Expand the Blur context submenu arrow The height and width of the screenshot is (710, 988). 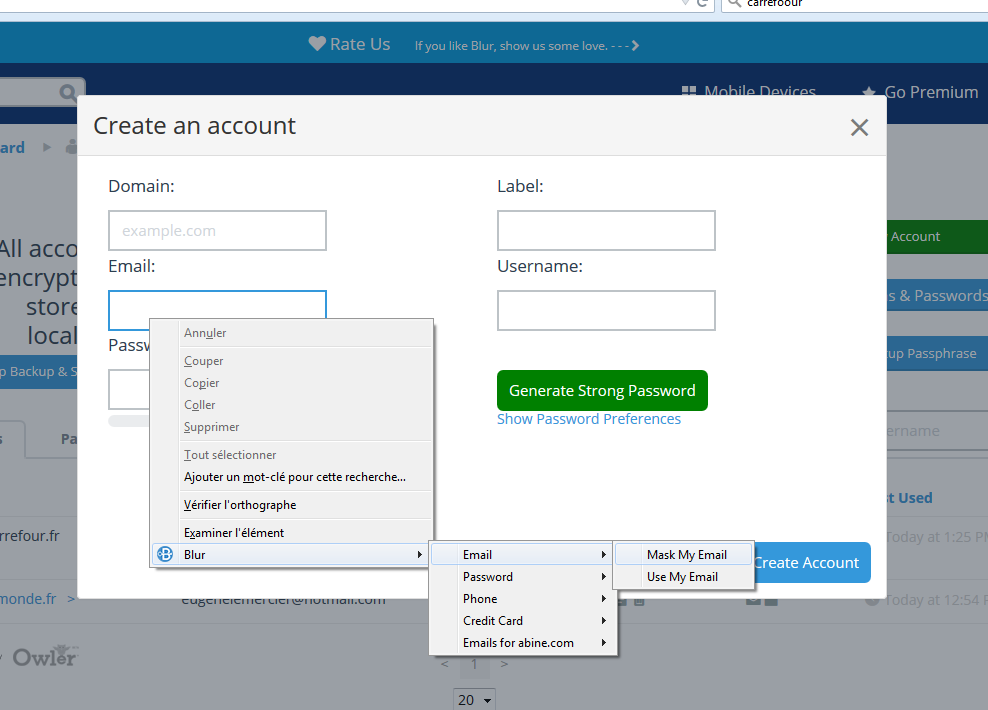(420, 554)
